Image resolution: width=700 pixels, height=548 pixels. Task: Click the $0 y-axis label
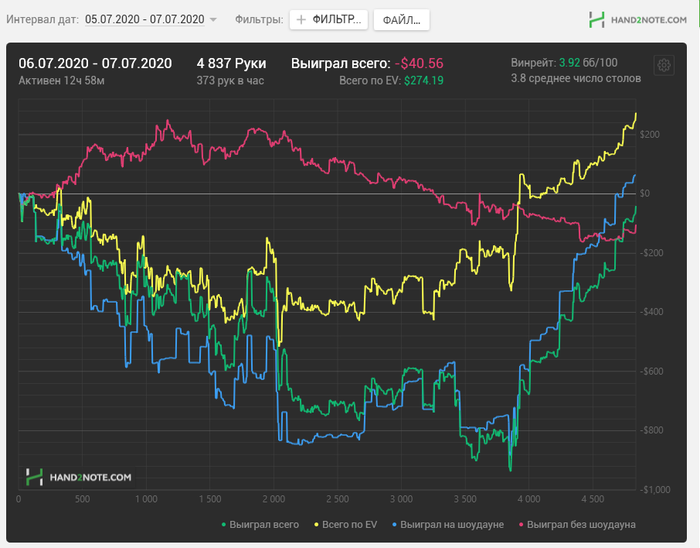pos(645,194)
